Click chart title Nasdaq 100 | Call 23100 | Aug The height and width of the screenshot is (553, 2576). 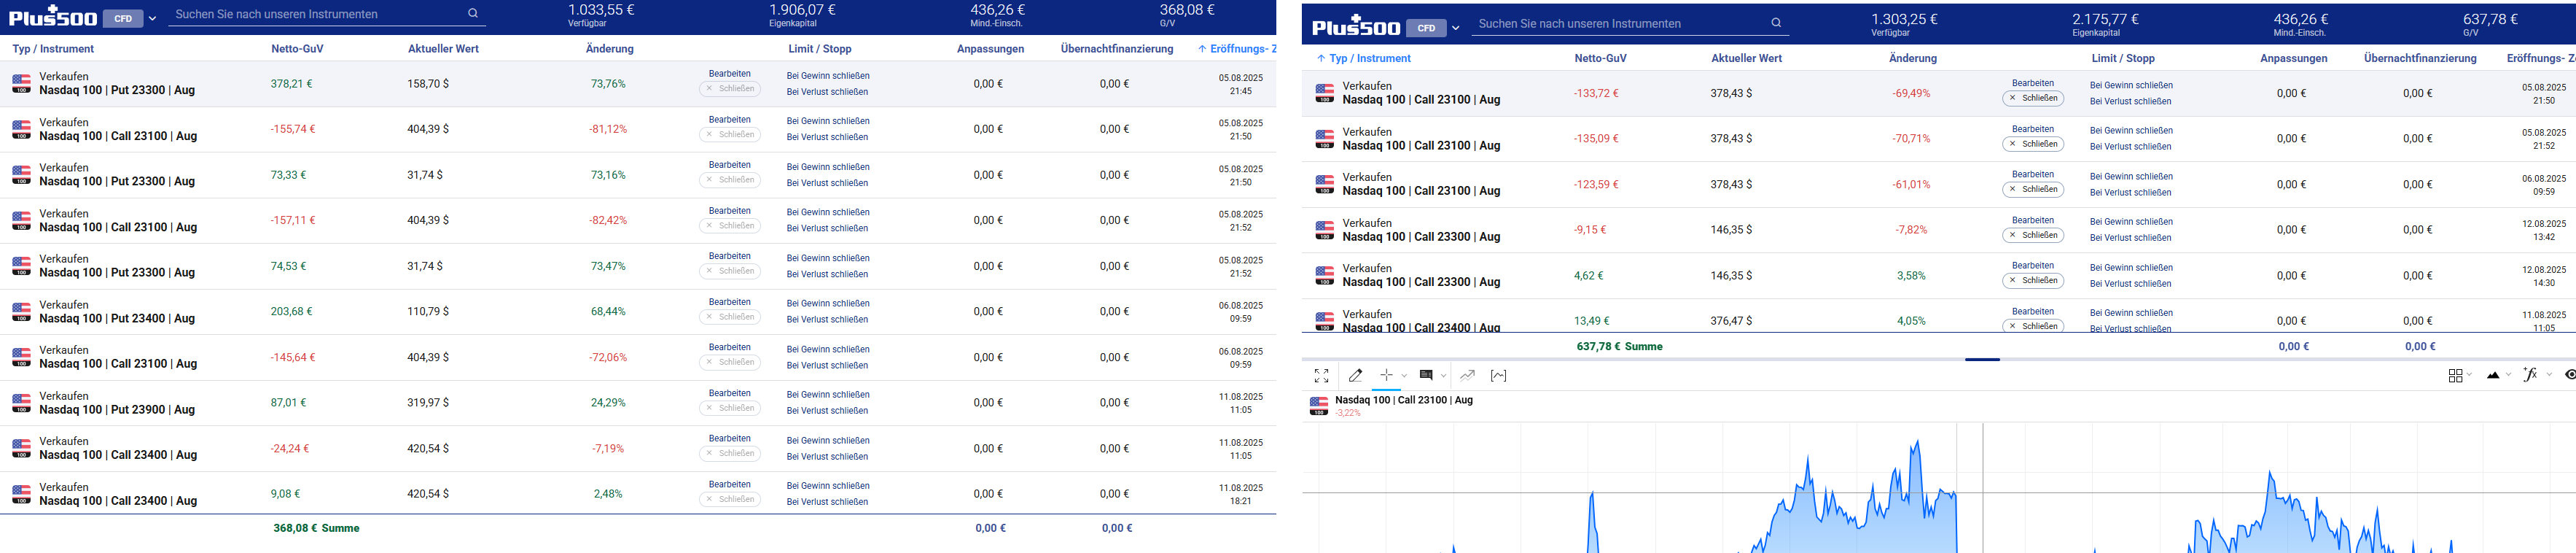tap(1404, 400)
